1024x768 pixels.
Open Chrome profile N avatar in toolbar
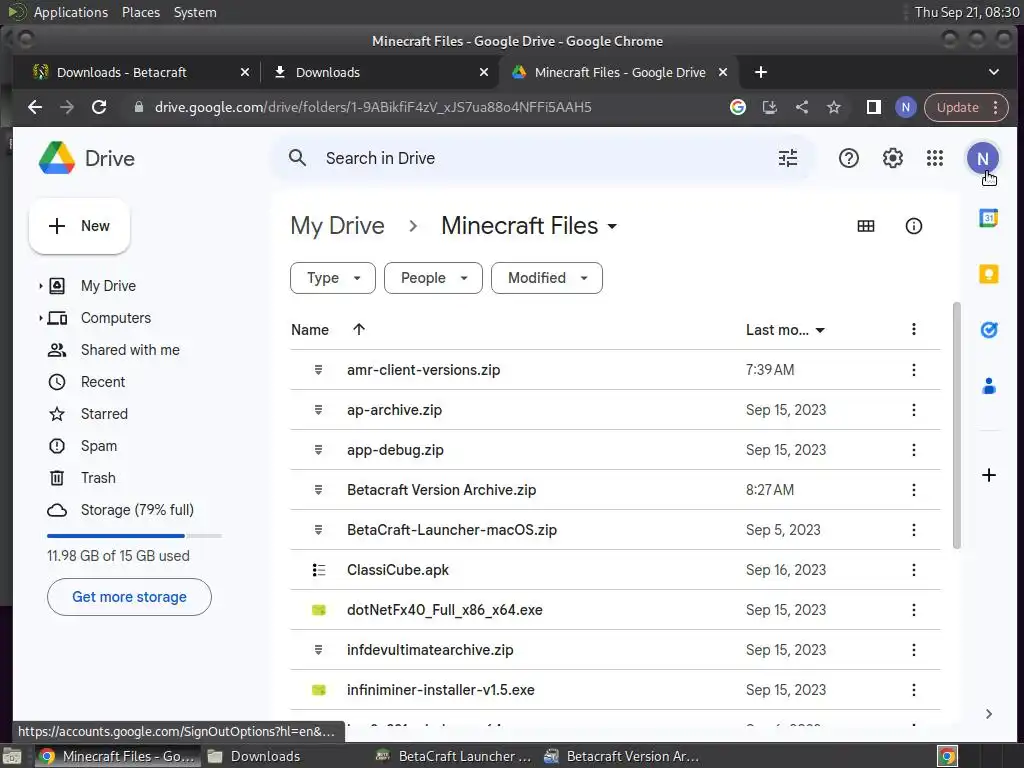tap(905, 107)
